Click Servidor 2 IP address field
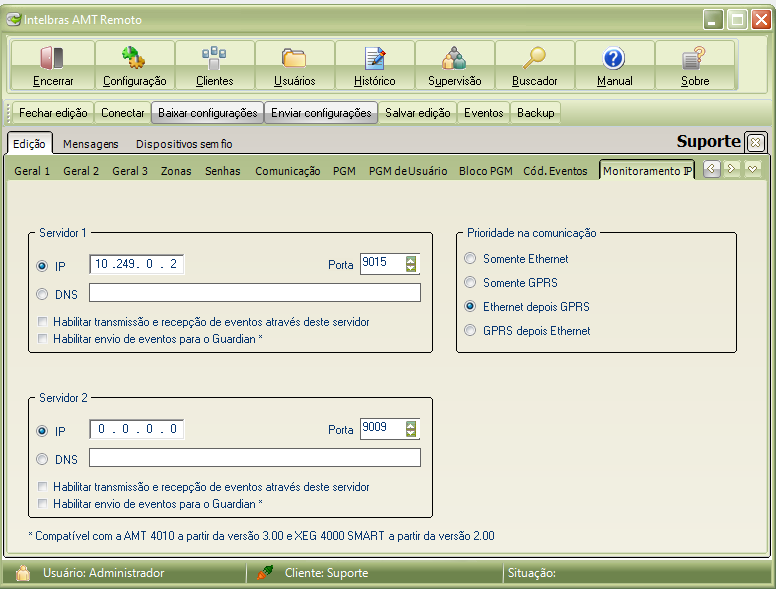The height and width of the screenshot is (592, 776). (137, 429)
